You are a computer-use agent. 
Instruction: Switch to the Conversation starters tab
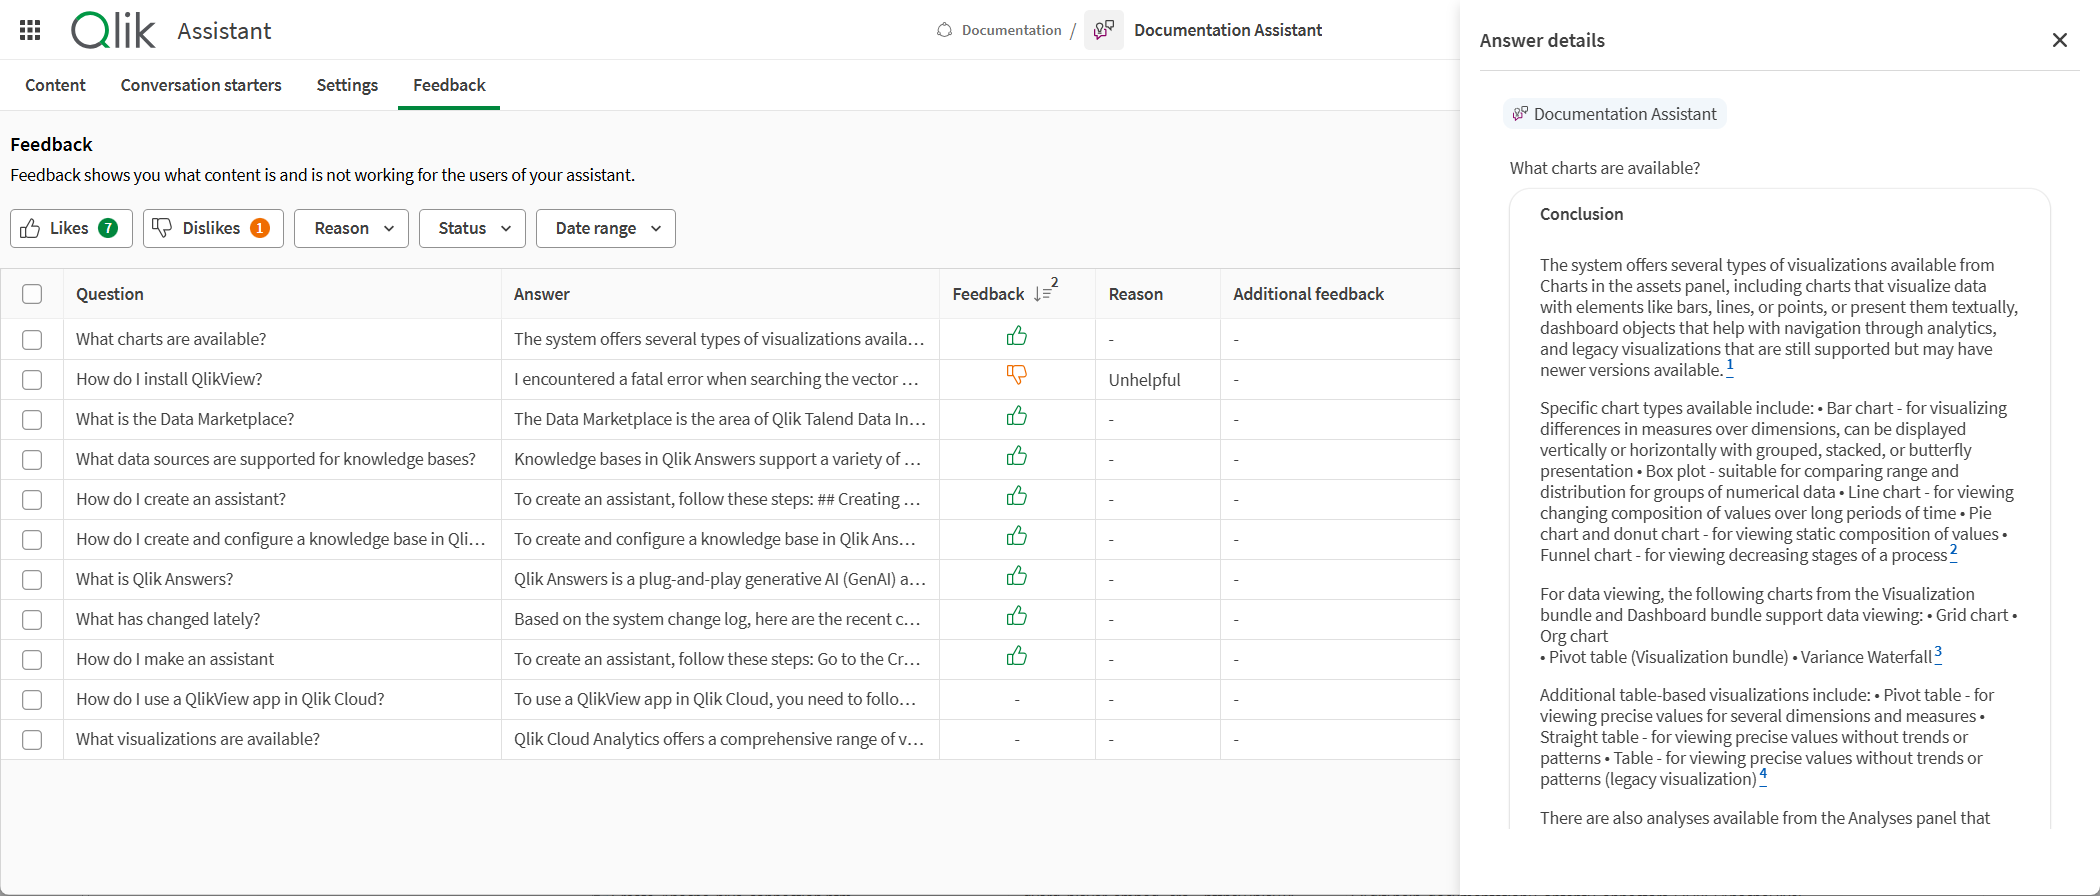point(201,85)
